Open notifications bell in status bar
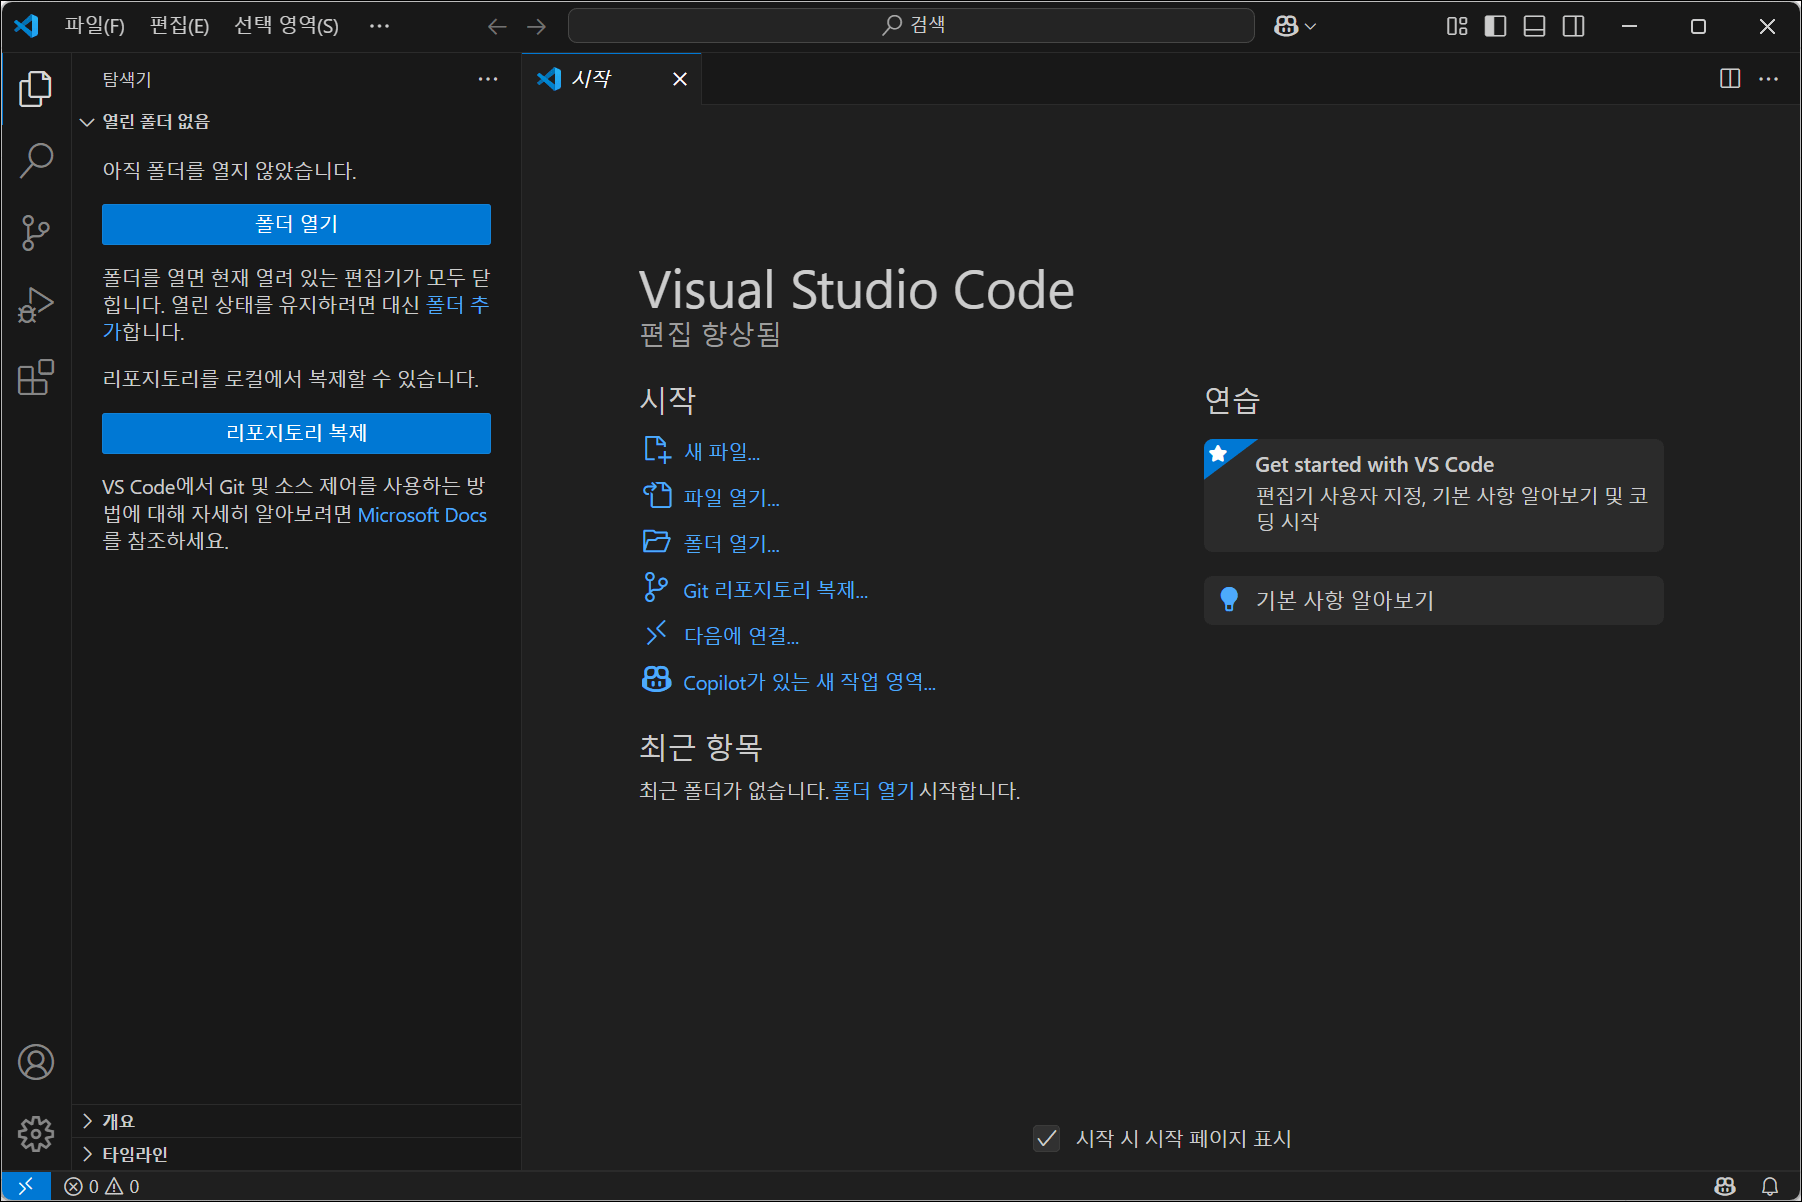Screen dimensions: 1802x1202 [1770, 1186]
